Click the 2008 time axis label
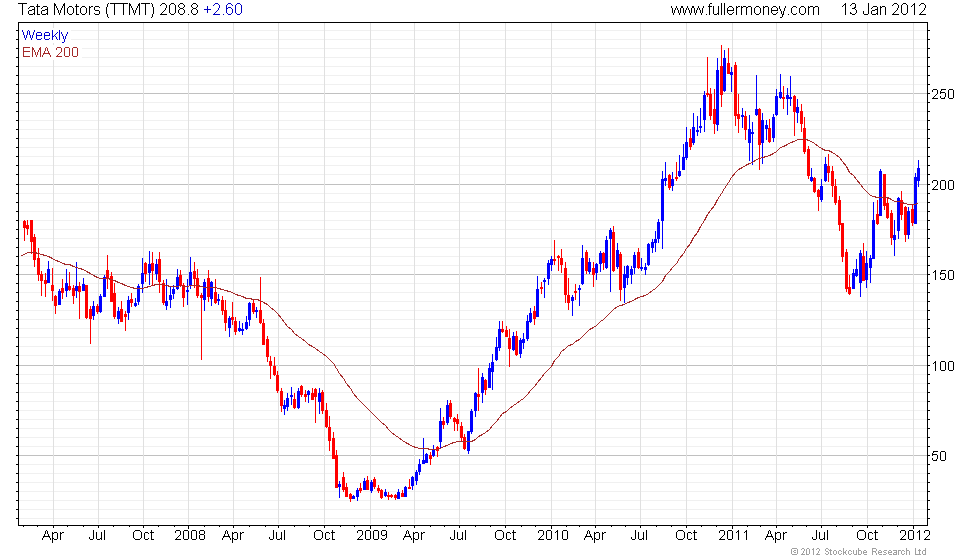The width and height of the screenshot is (980, 560). tap(190, 536)
